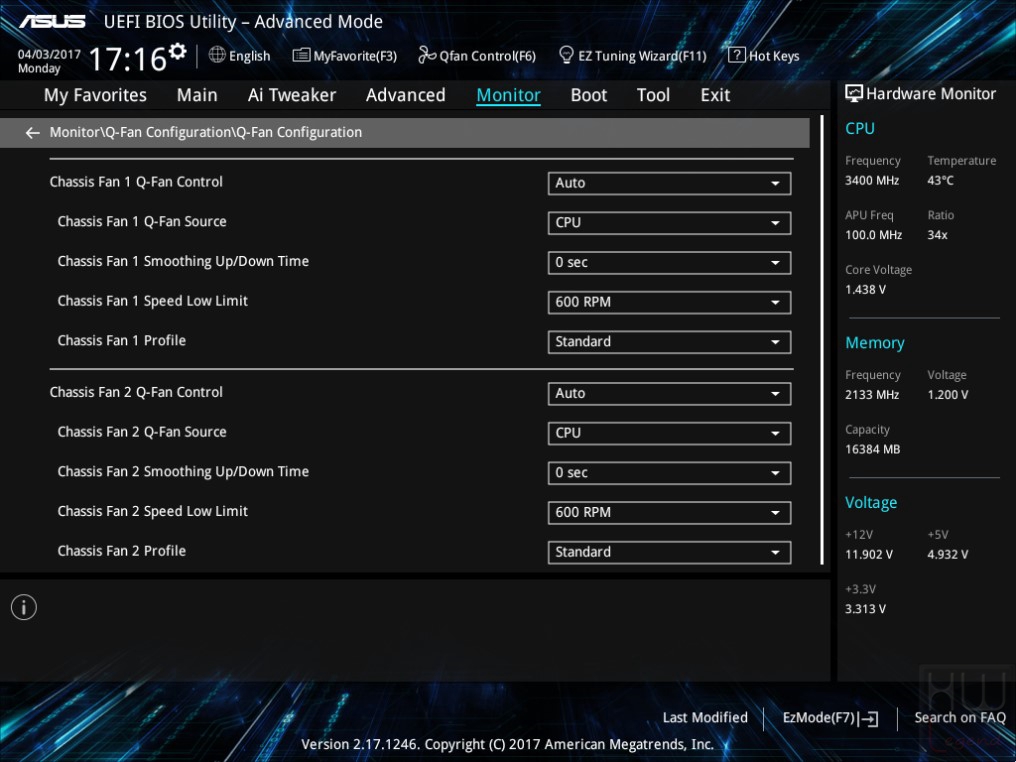The width and height of the screenshot is (1016, 762).
Task: Click the CPU frequency value 3400 MHz
Action: 872,181
